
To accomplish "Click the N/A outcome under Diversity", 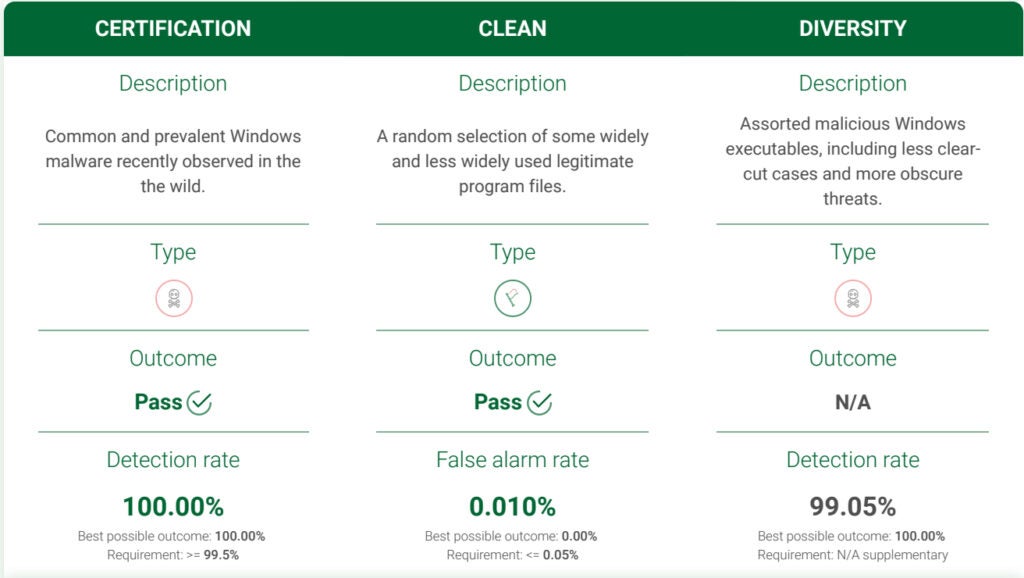I will (x=853, y=403).
